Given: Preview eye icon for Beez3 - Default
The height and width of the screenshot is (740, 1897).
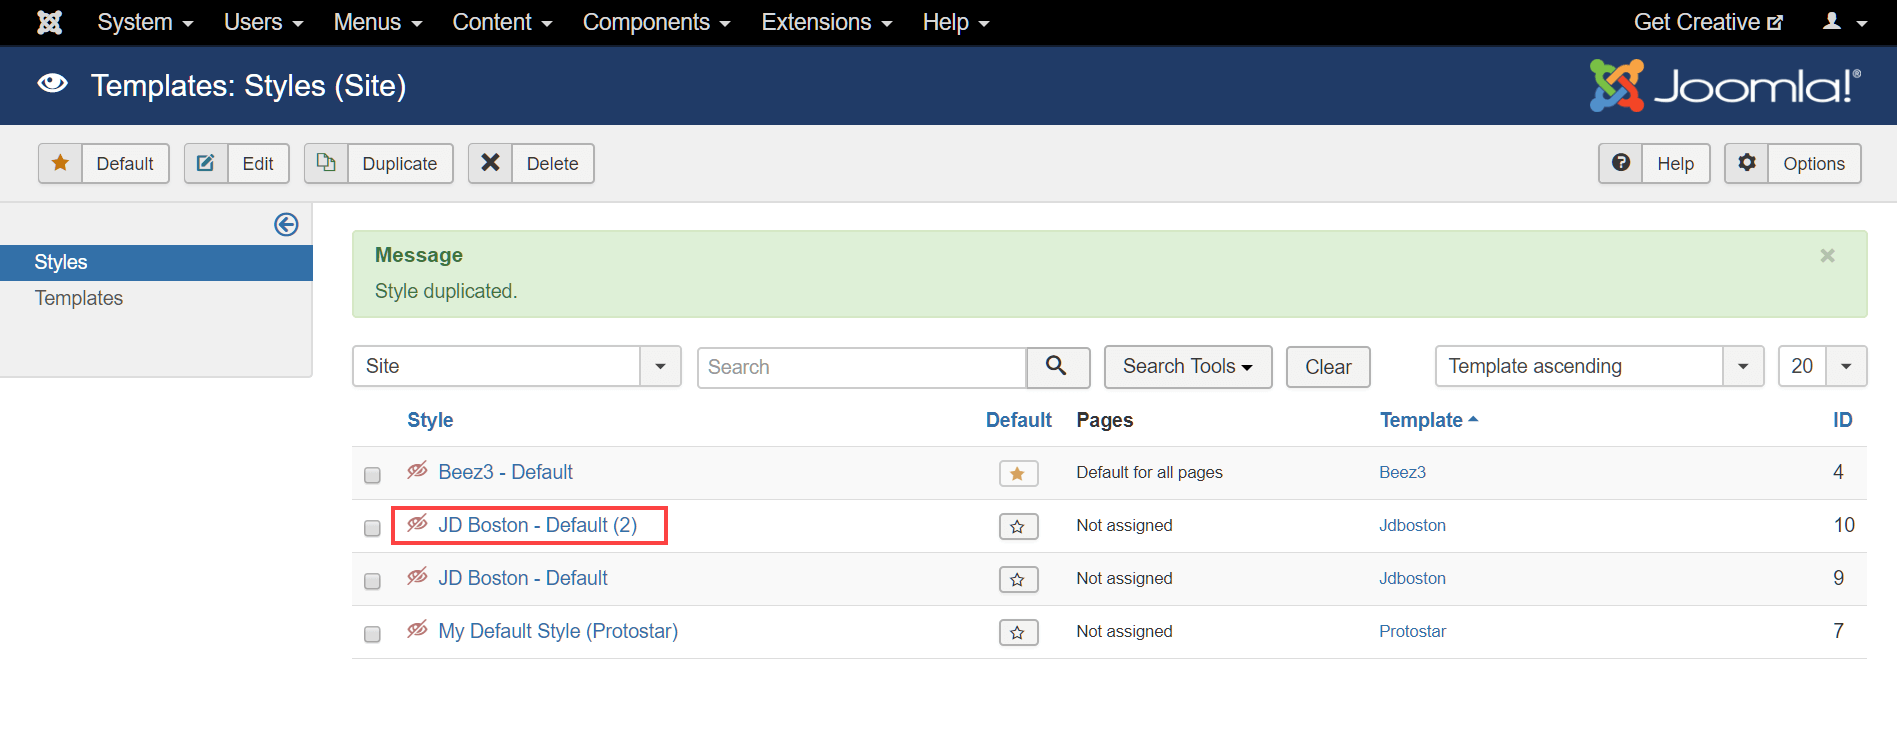Looking at the screenshot, I should [x=418, y=471].
